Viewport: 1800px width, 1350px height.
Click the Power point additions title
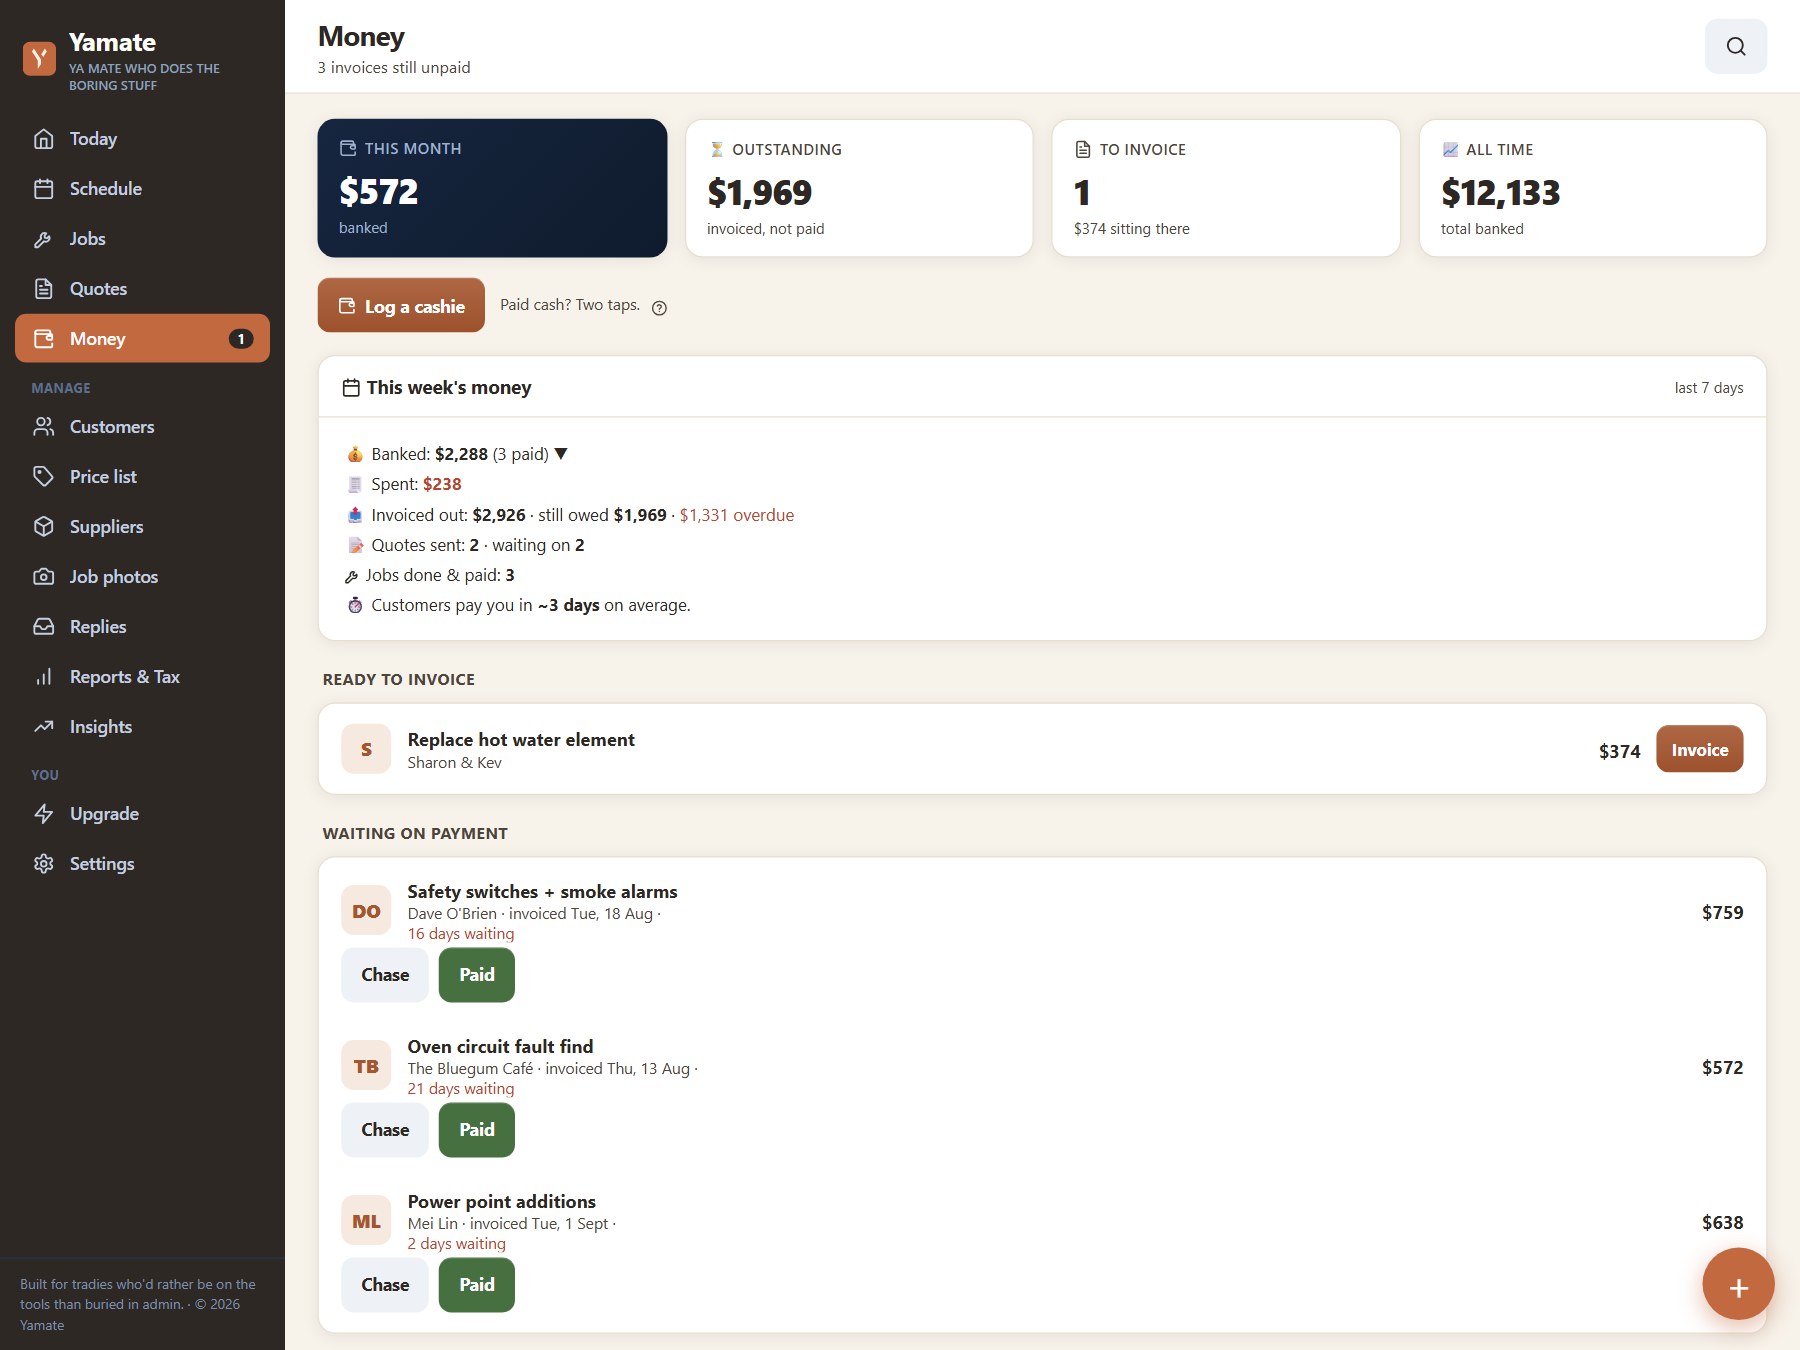tap(501, 1201)
